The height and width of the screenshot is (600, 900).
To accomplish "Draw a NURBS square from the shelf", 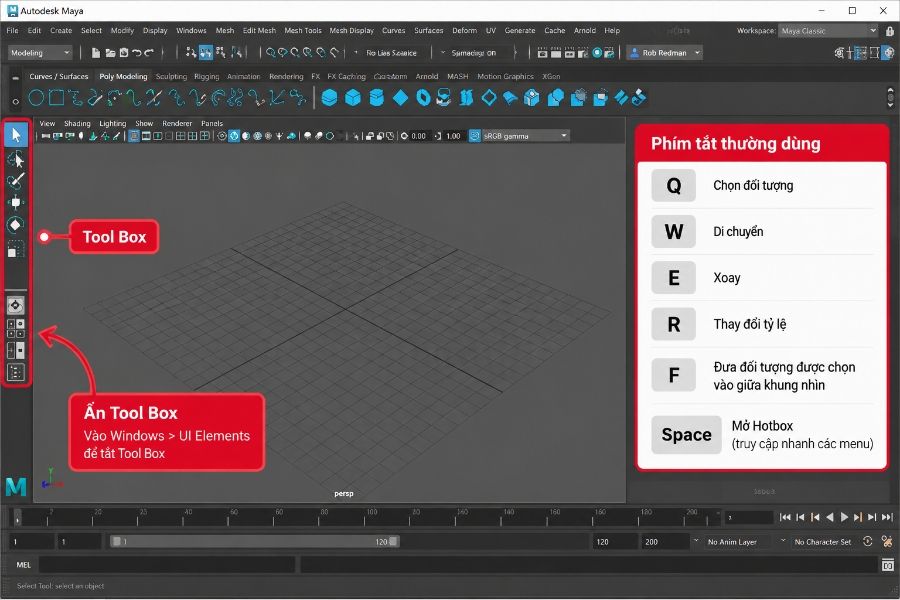I will [57, 98].
